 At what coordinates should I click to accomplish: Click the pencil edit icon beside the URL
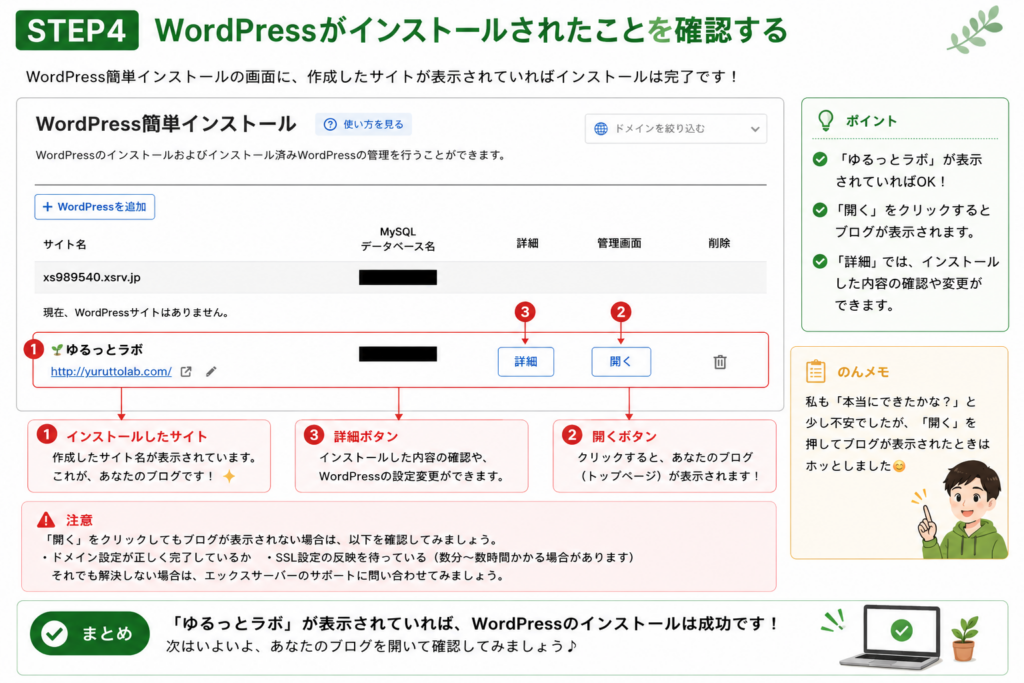point(211,372)
